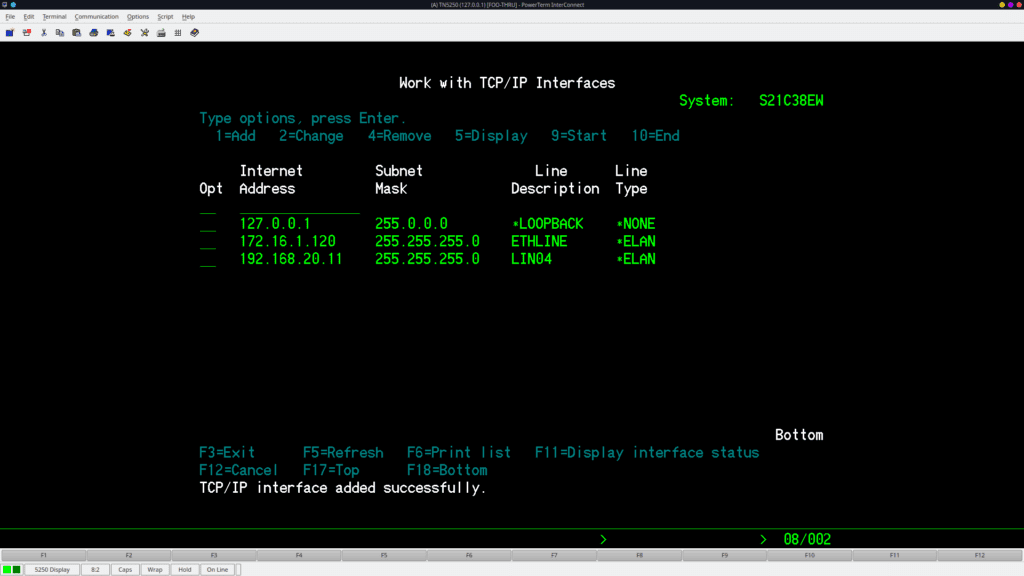1024x576 pixels.
Task: Toggle the Hold status bar indicator
Action: pyautogui.click(x=185, y=569)
